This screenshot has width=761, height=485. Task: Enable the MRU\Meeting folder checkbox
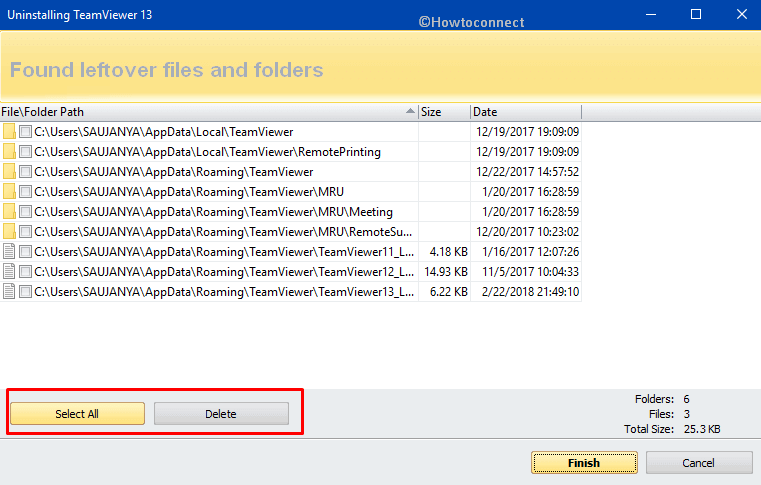[x=25, y=212]
